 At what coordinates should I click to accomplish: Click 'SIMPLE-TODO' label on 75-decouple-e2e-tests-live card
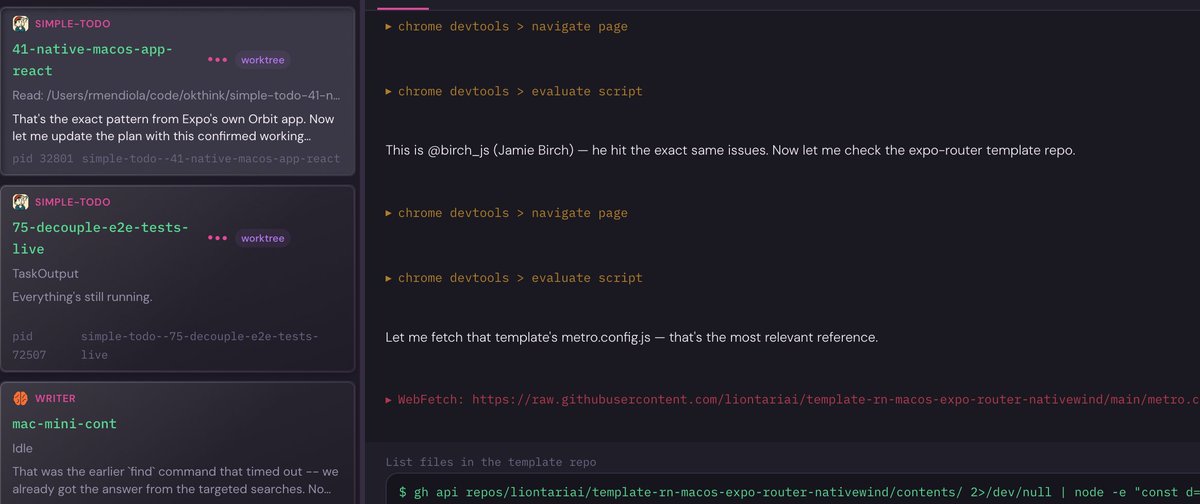tap(73, 202)
